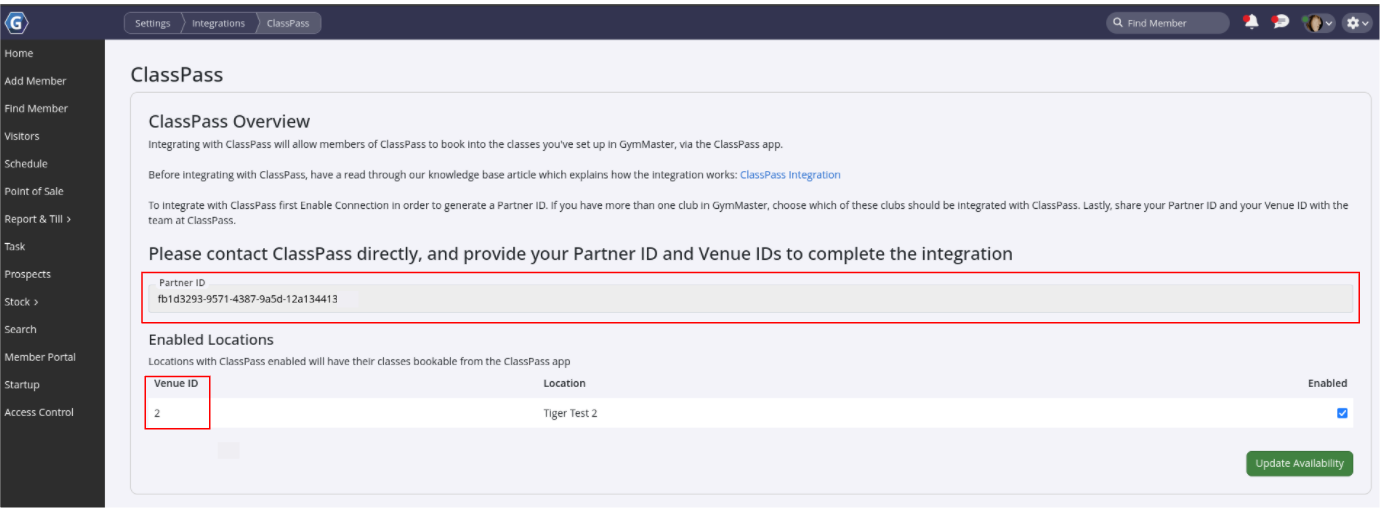Click into the Find Member search box
Screen dimensions: 1383x513
click(x=1170, y=23)
